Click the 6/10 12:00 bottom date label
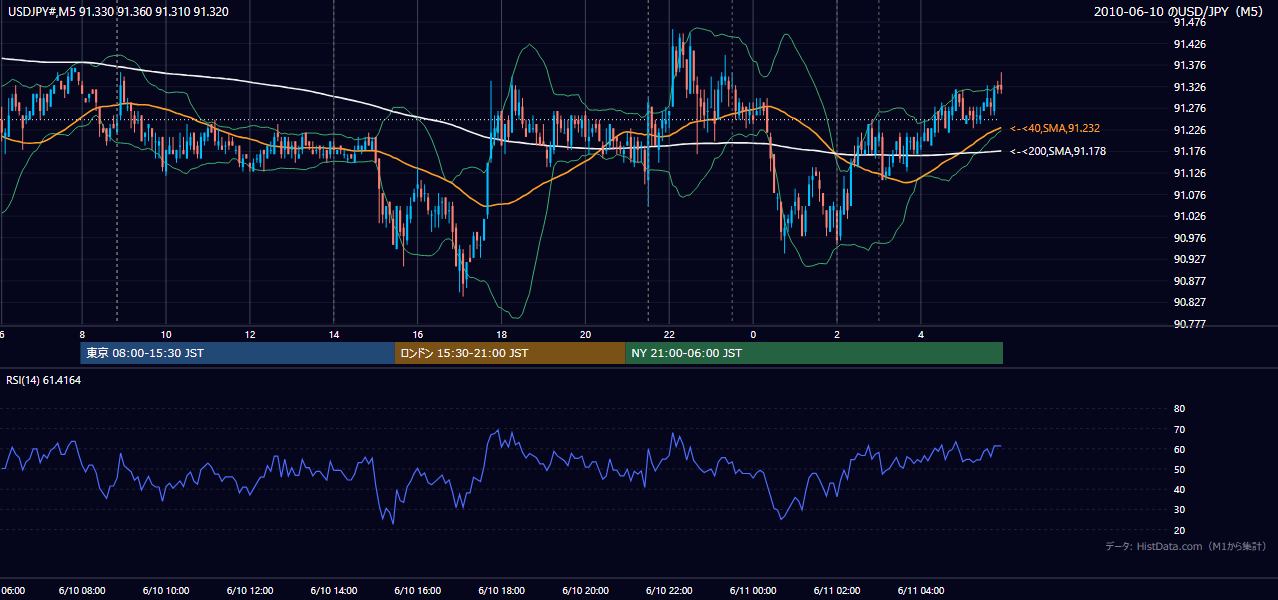This screenshot has width=1278, height=600. point(250,591)
